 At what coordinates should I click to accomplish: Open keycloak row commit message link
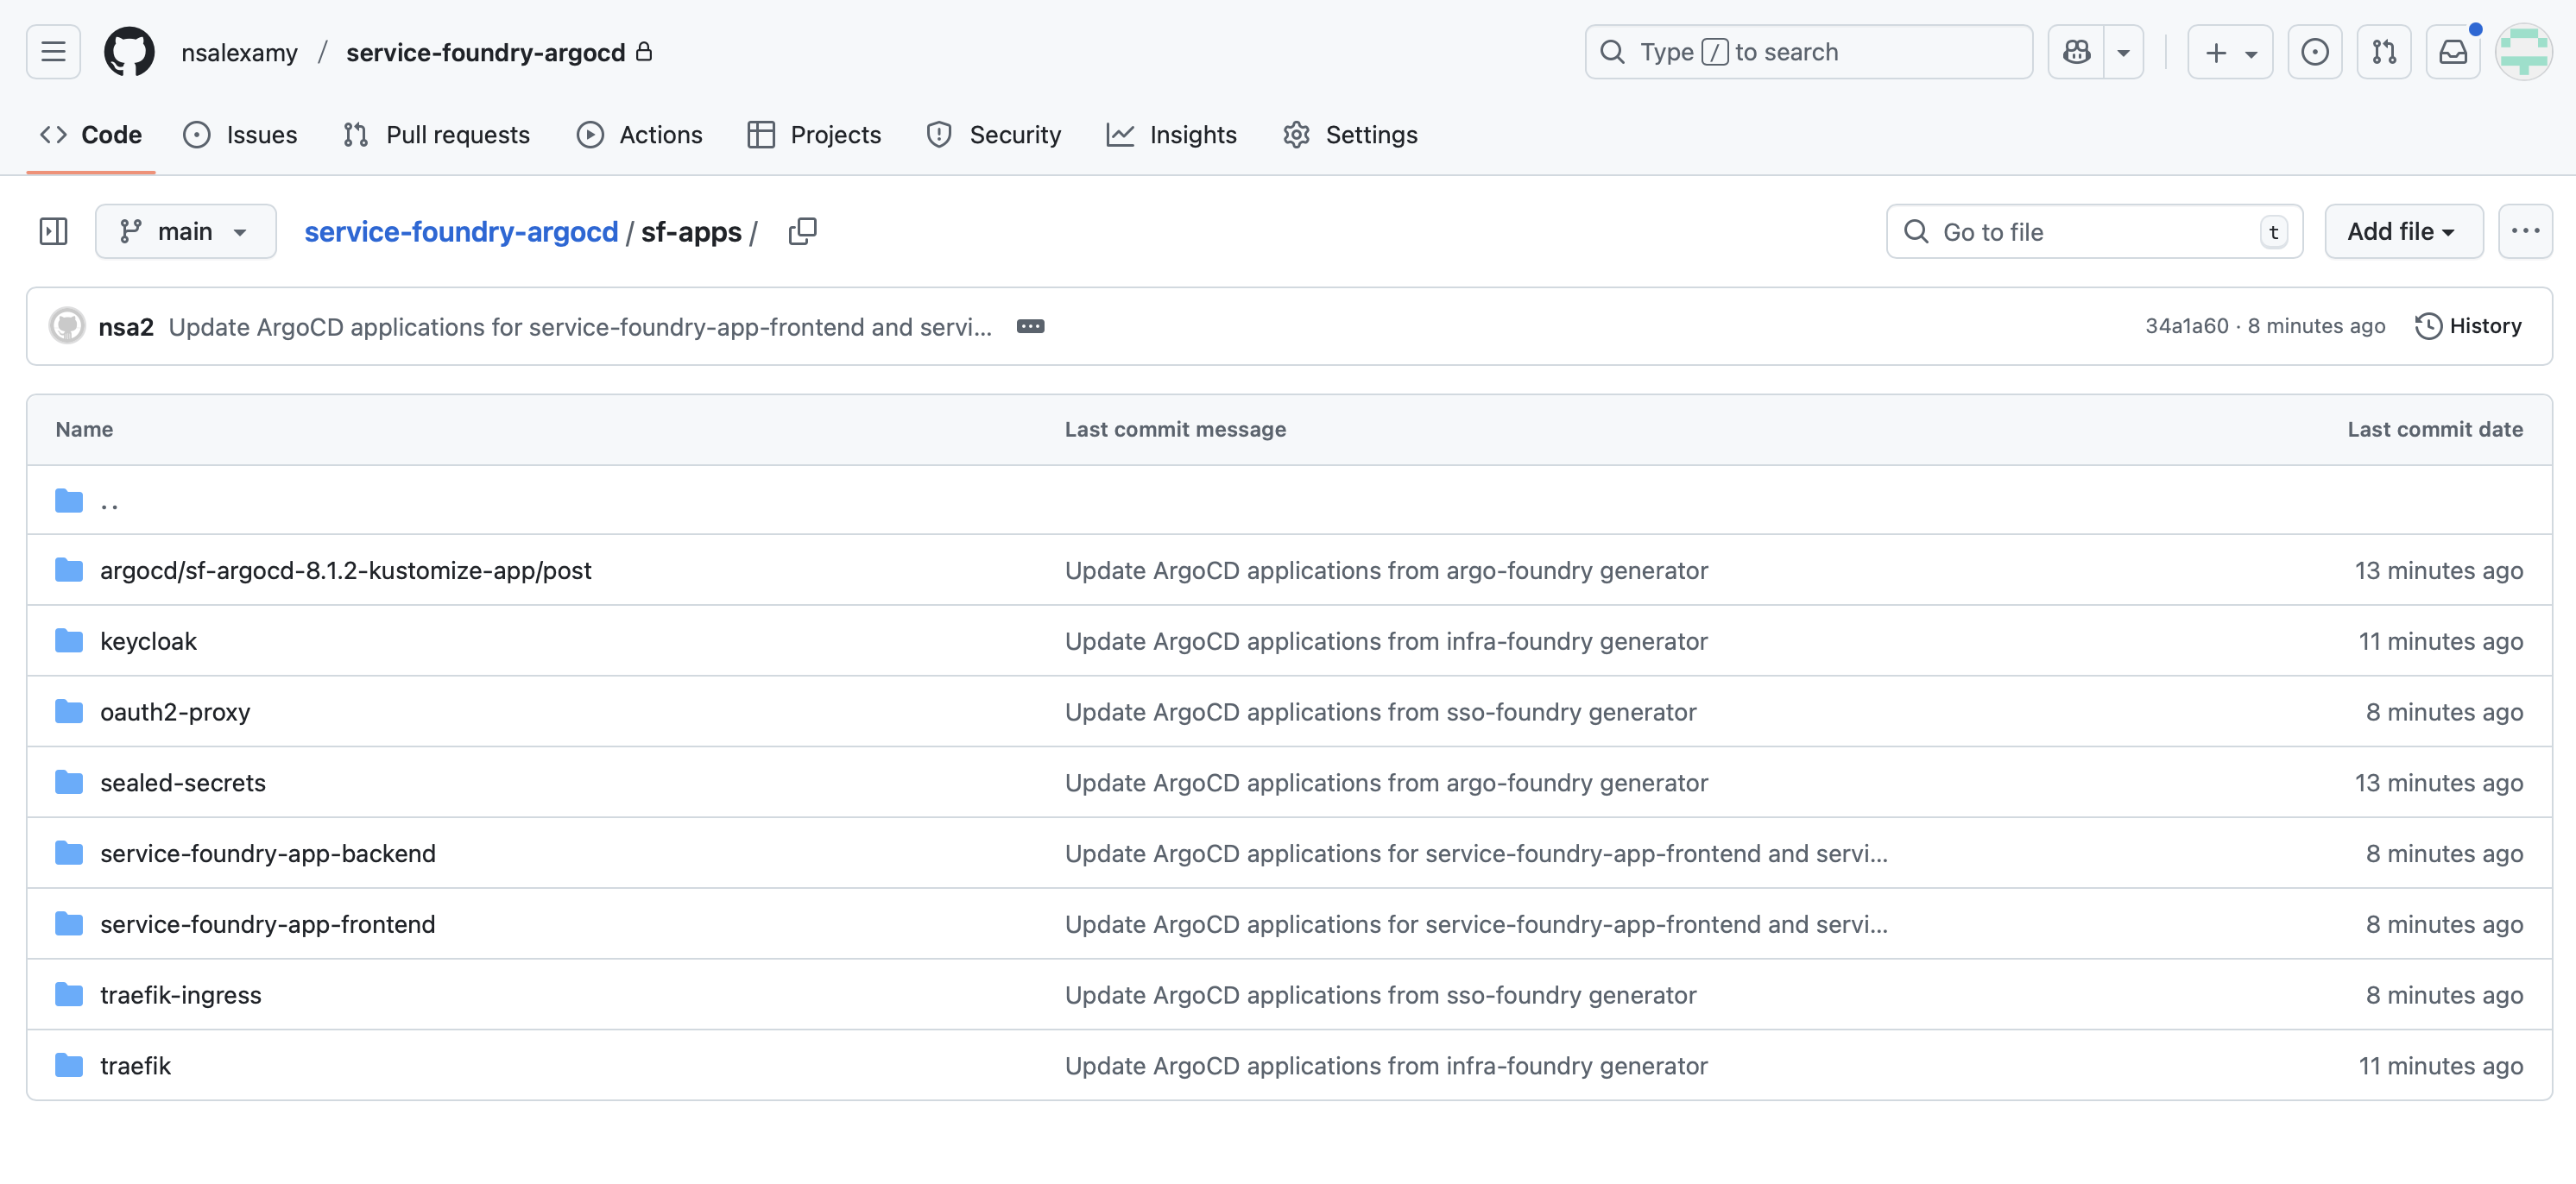tap(1386, 641)
